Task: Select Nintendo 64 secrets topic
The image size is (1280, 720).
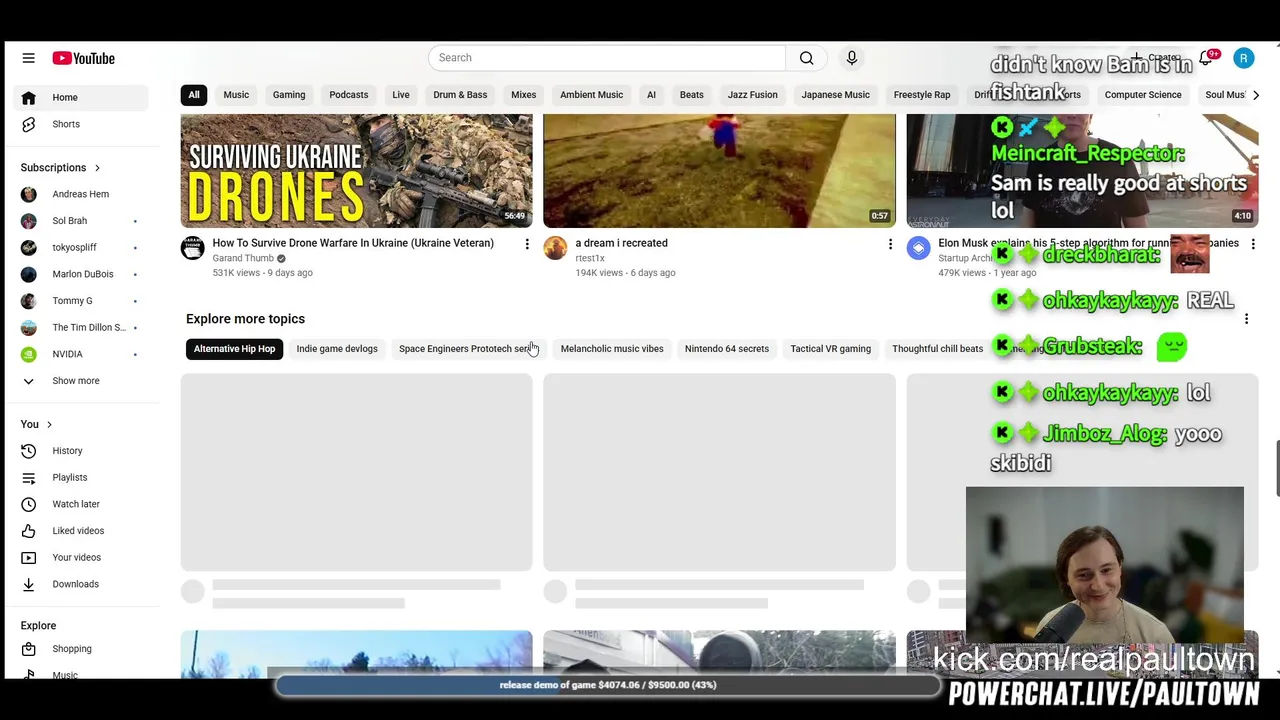Action: (727, 349)
